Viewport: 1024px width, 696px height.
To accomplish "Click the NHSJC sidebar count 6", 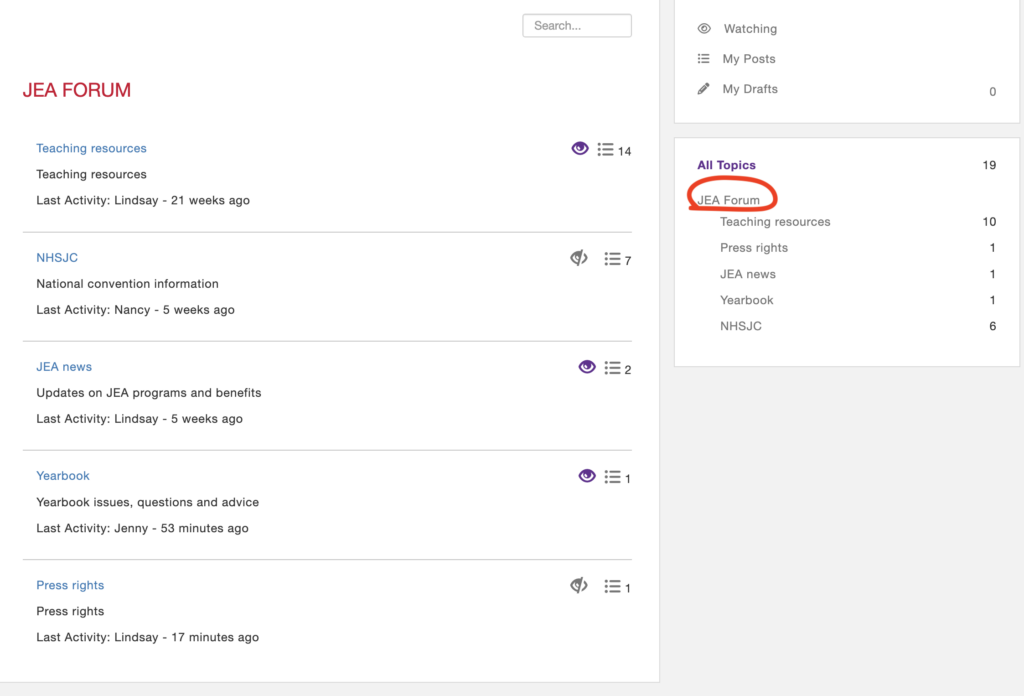I will pyautogui.click(x=992, y=326).
